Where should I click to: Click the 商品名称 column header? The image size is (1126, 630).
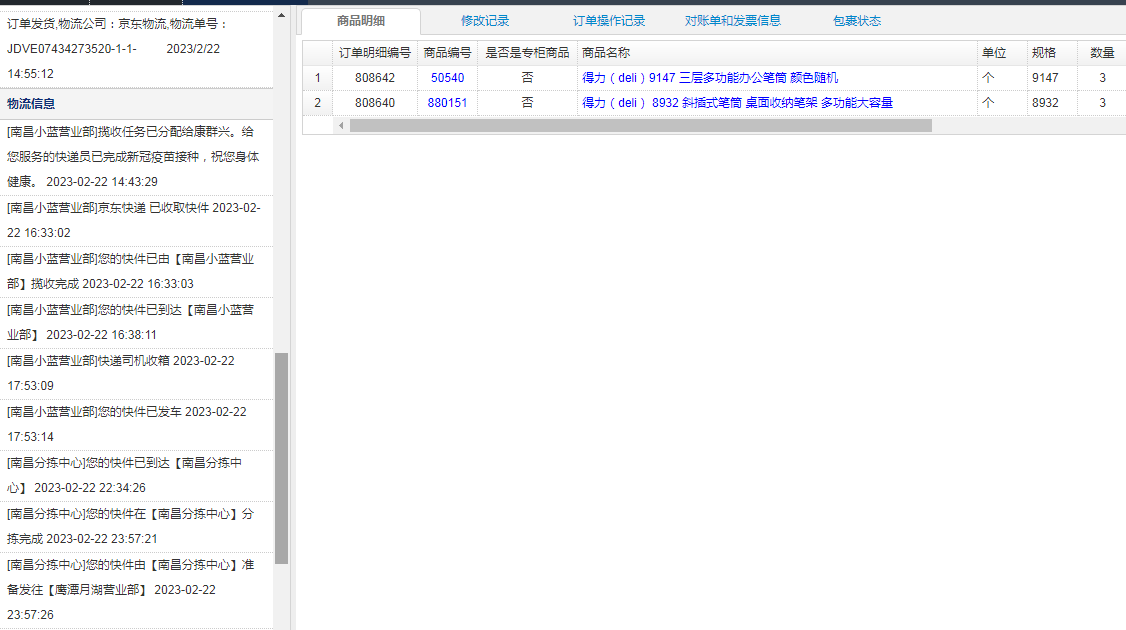(x=777, y=53)
